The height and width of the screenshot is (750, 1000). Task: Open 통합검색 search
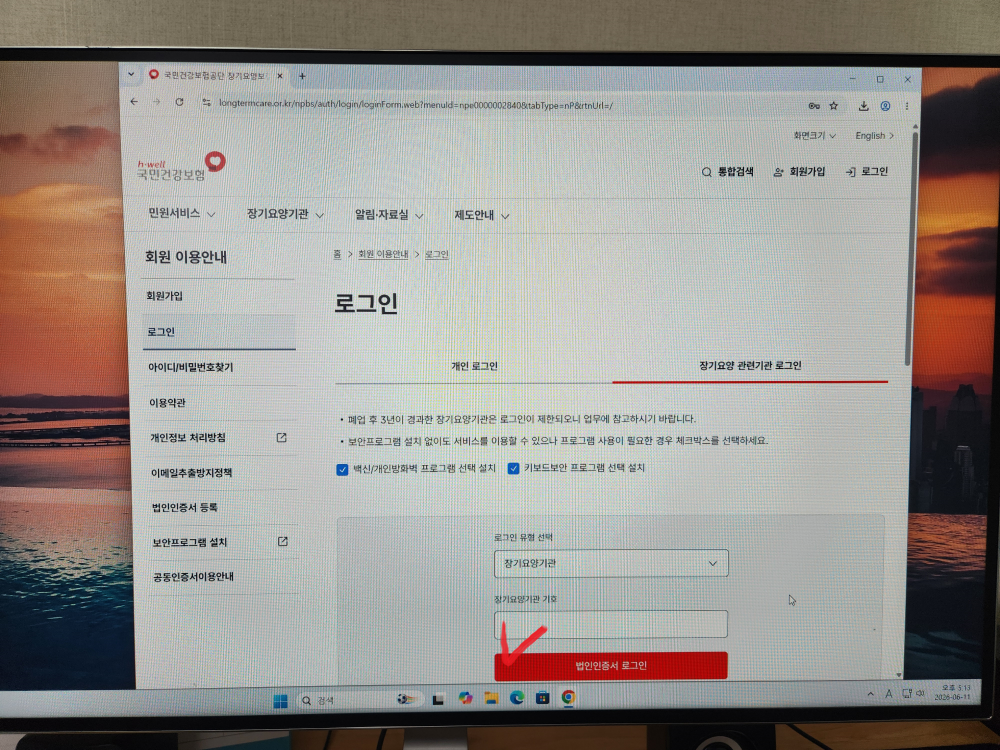728,172
